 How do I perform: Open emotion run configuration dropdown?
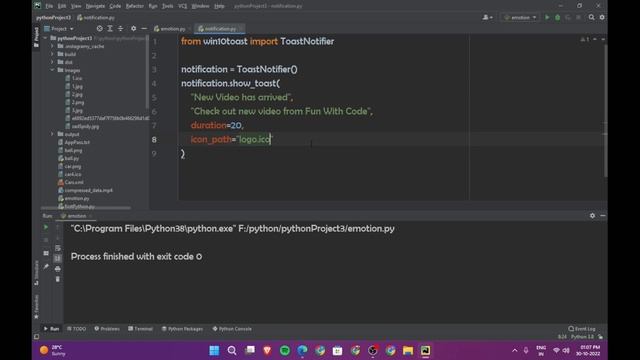(520, 18)
